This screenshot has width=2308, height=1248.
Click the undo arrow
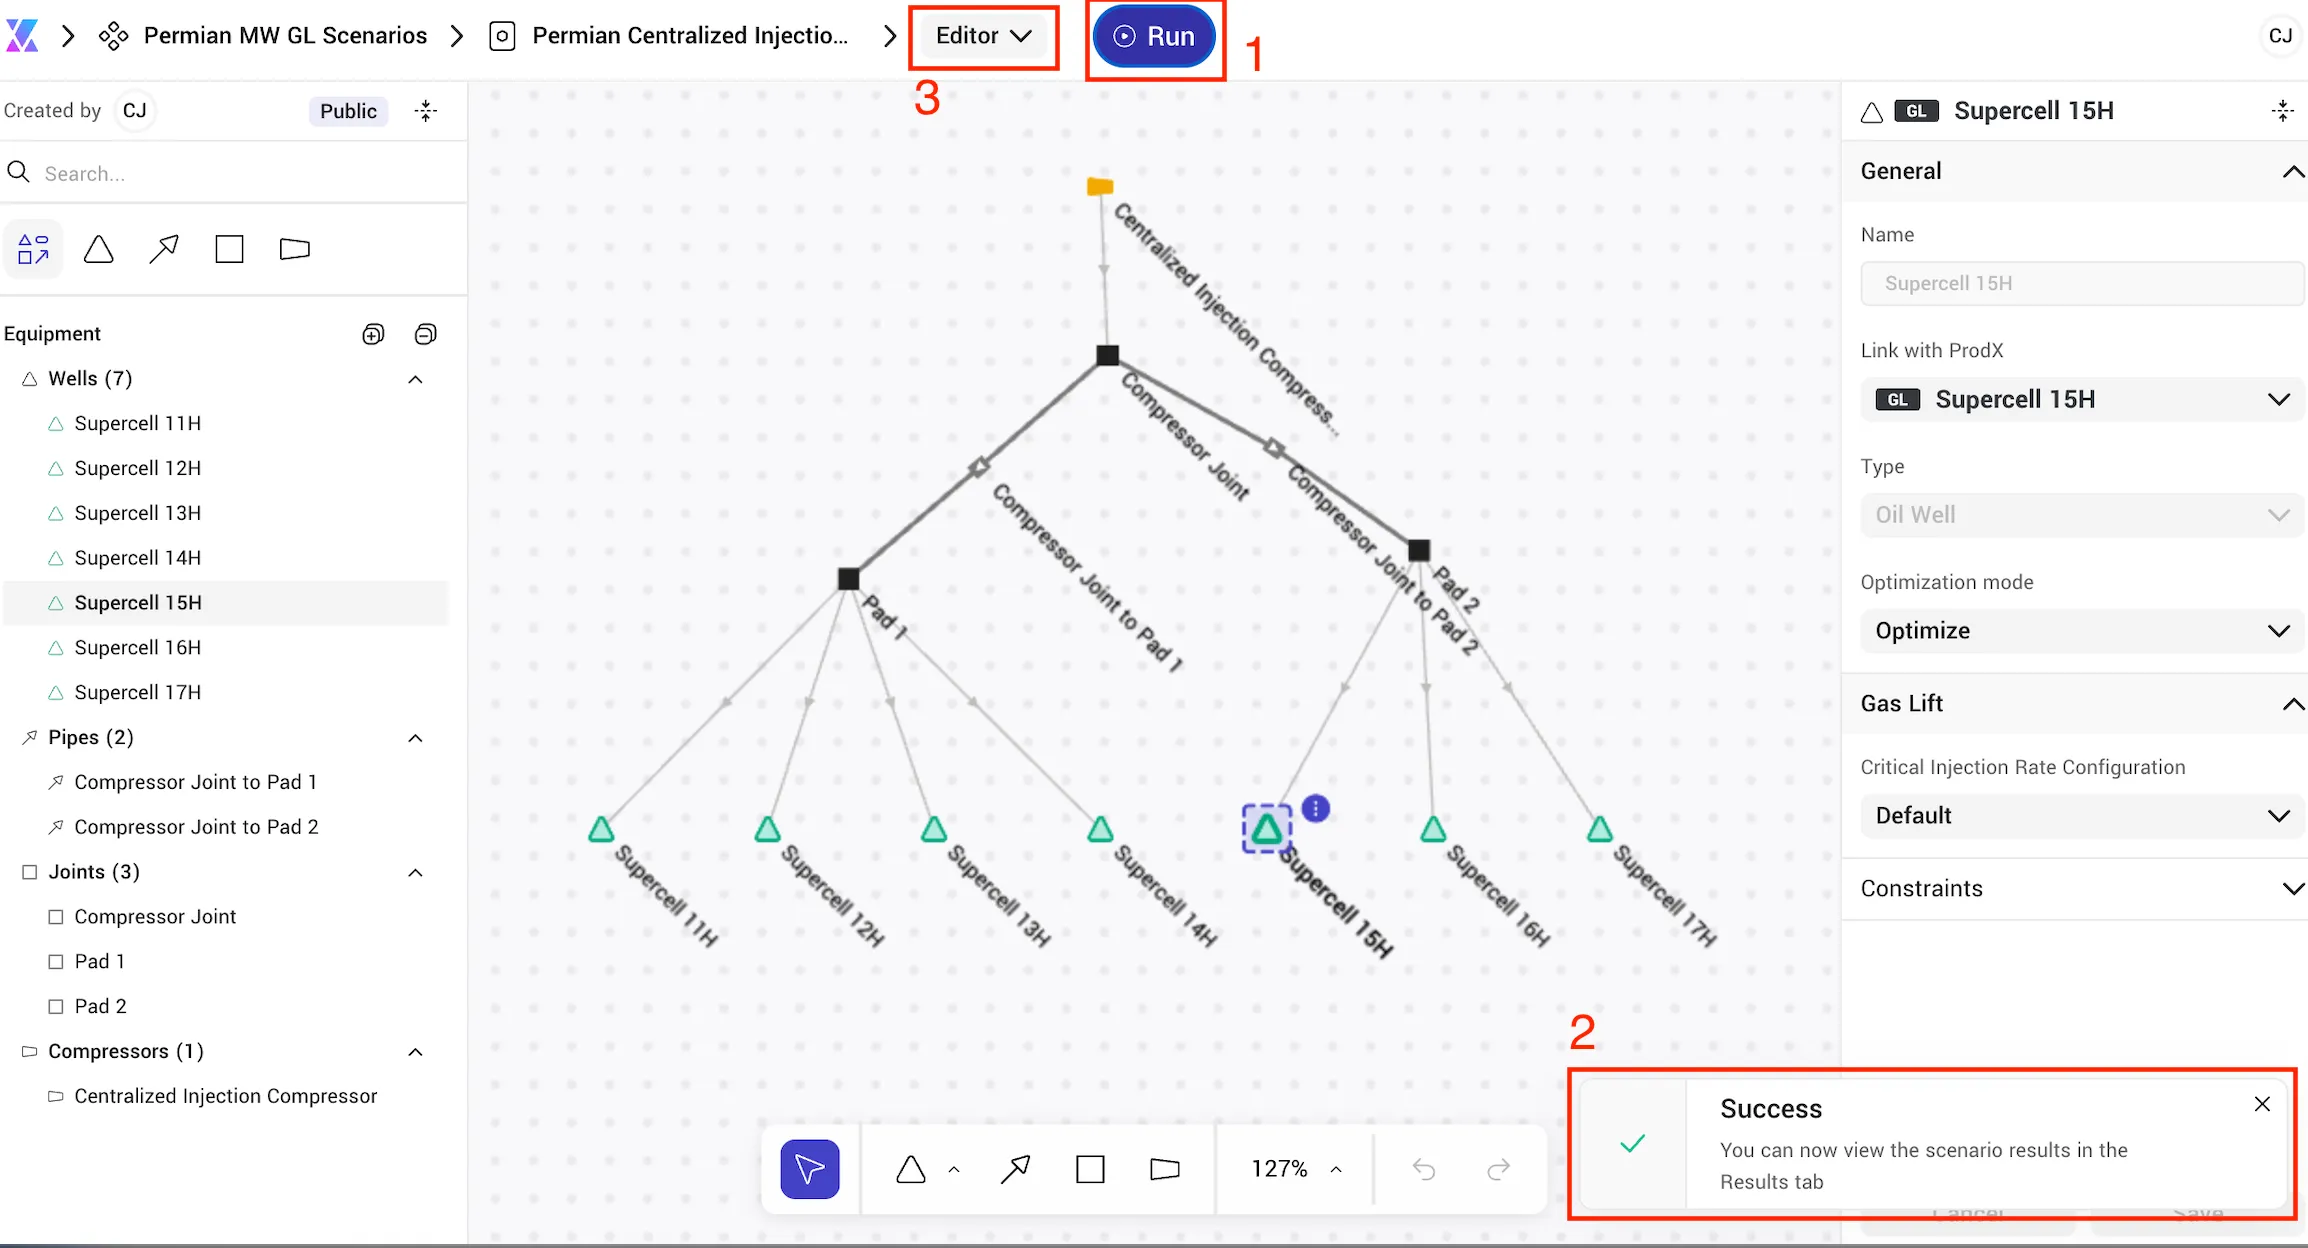pos(1424,1168)
